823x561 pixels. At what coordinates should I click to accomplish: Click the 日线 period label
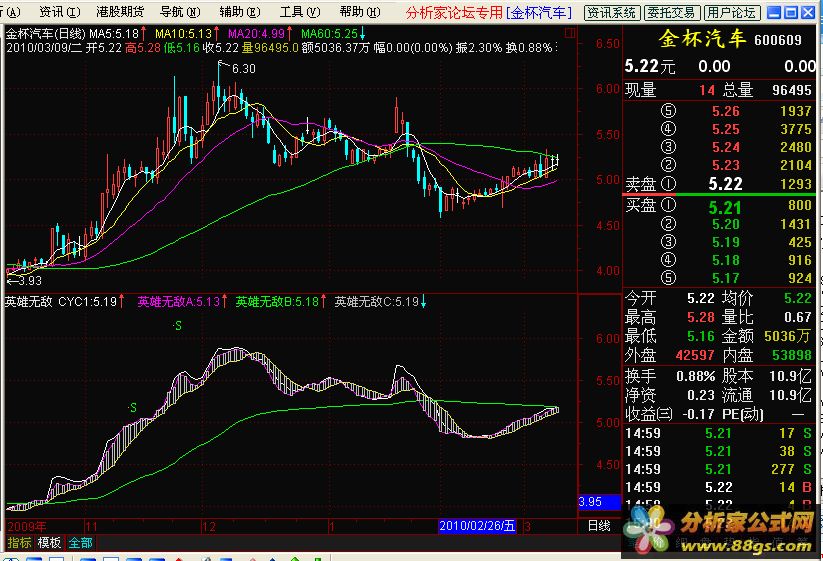pyautogui.click(x=599, y=526)
